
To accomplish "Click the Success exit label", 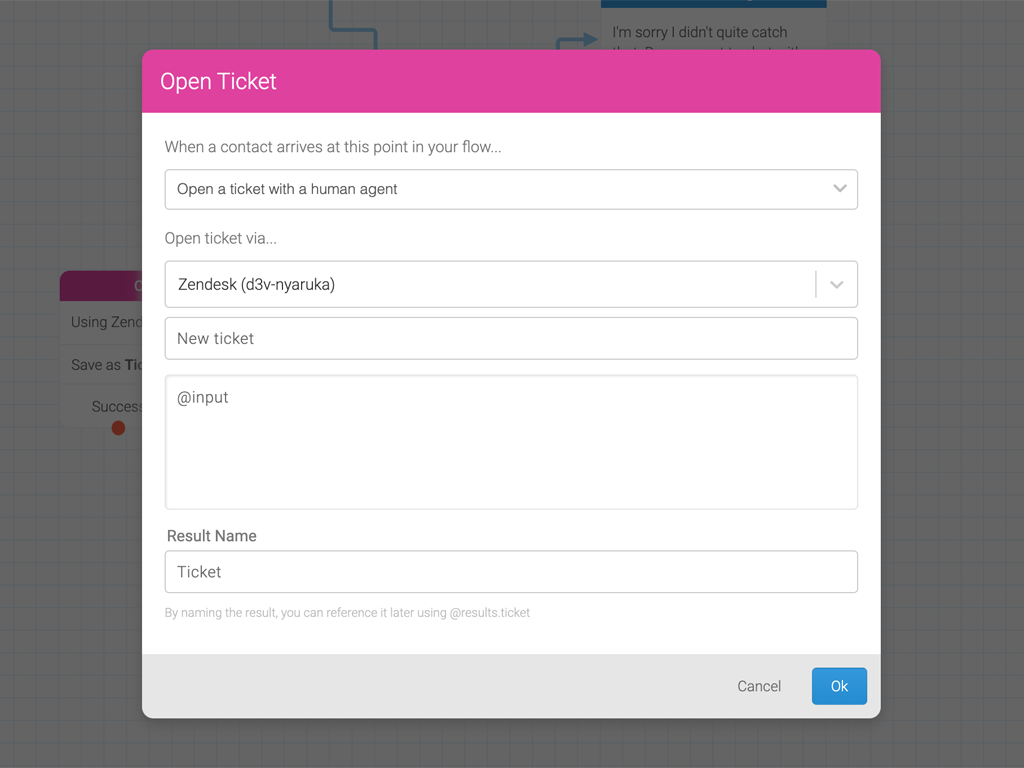I will pyautogui.click(x=117, y=407).
